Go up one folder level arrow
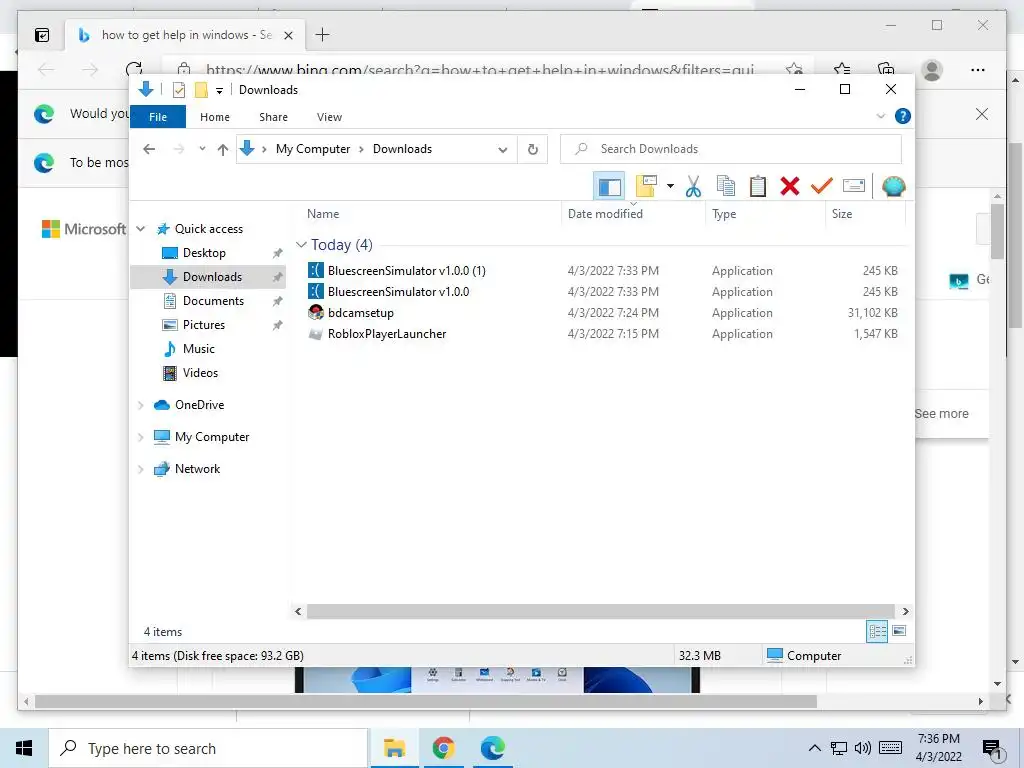Viewport: 1024px width, 768px height. click(x=223, y=150)
